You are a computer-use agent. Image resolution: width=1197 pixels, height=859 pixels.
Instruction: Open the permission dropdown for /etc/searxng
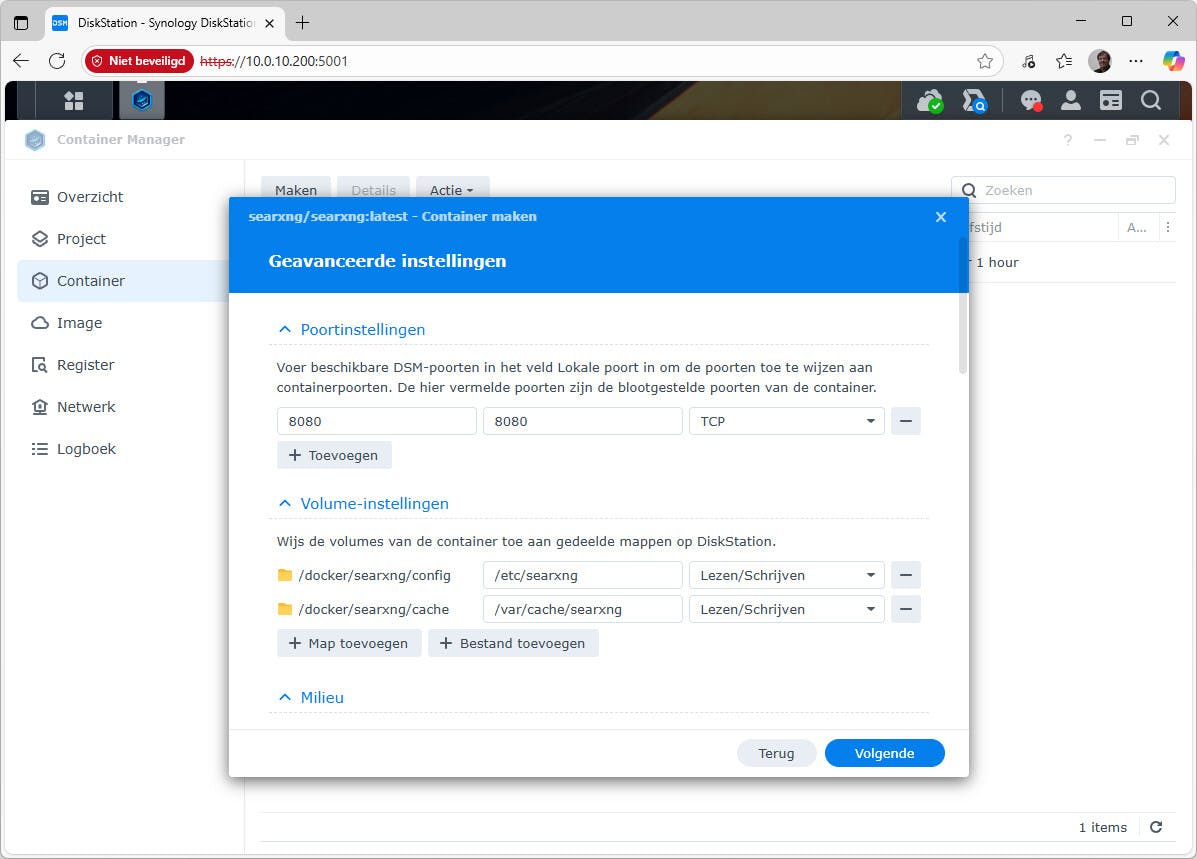[x=786, y=575]
